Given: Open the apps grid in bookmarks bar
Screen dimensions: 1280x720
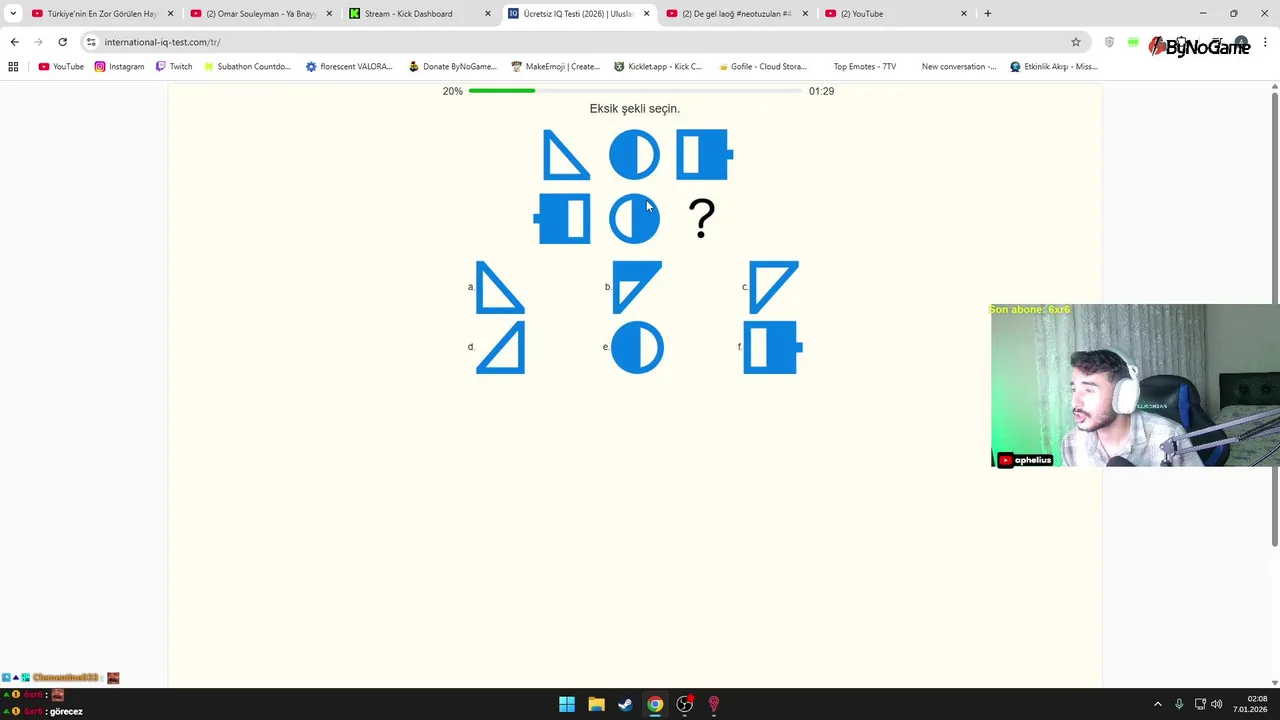Looking at the screenshot, I should click(x=13, y=66).
